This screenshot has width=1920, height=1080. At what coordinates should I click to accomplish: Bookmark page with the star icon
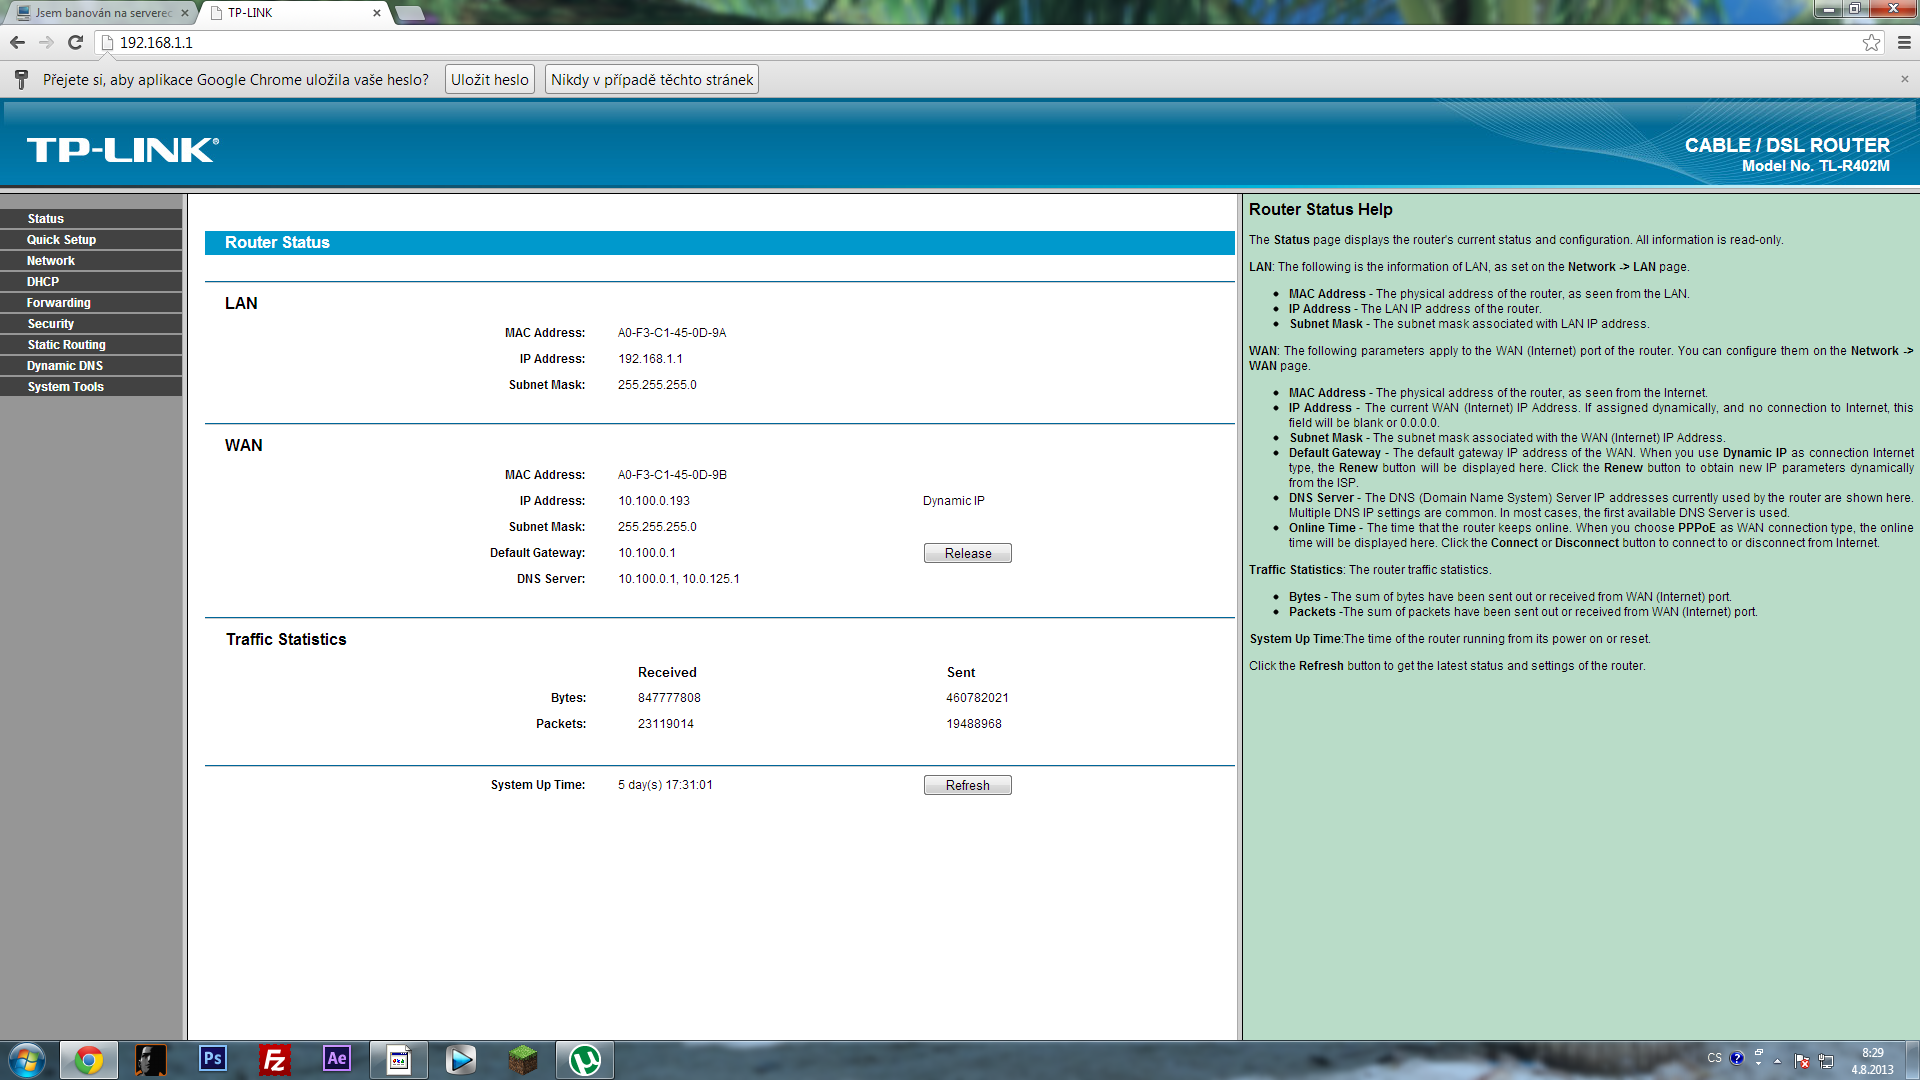pyautogui.click(x=1871, y=42)
